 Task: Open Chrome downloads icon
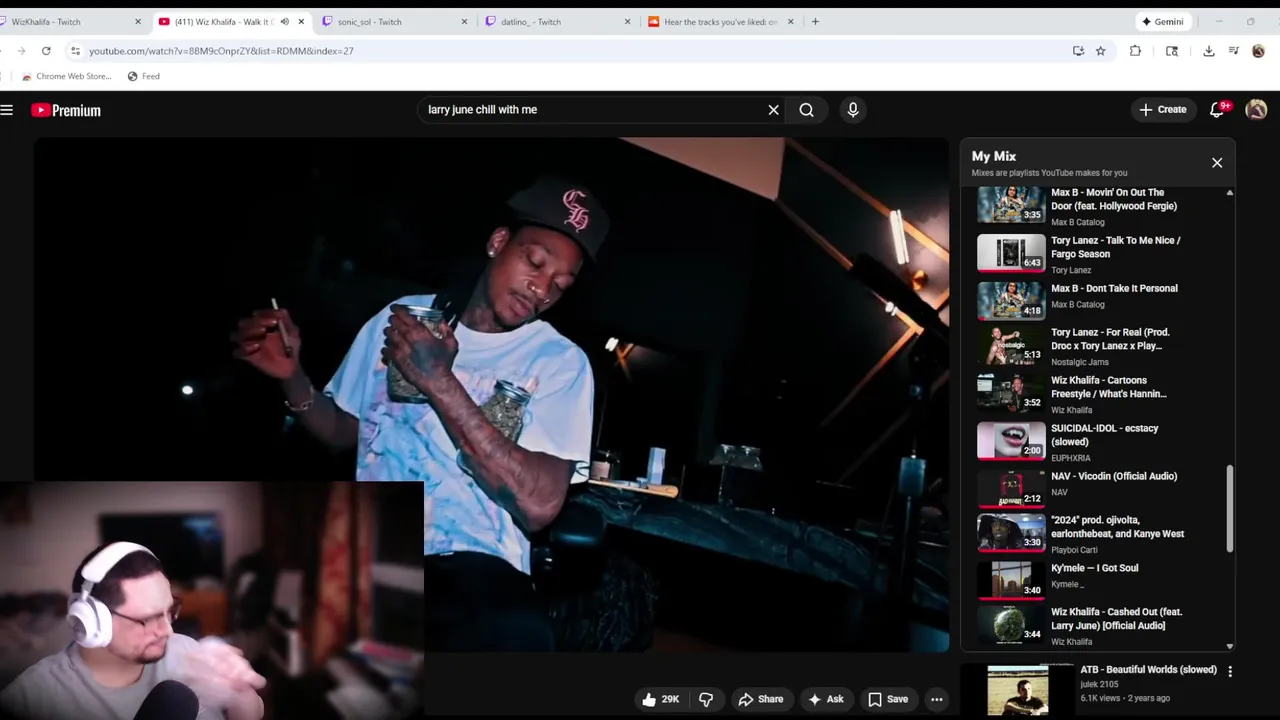(1209, 51)
